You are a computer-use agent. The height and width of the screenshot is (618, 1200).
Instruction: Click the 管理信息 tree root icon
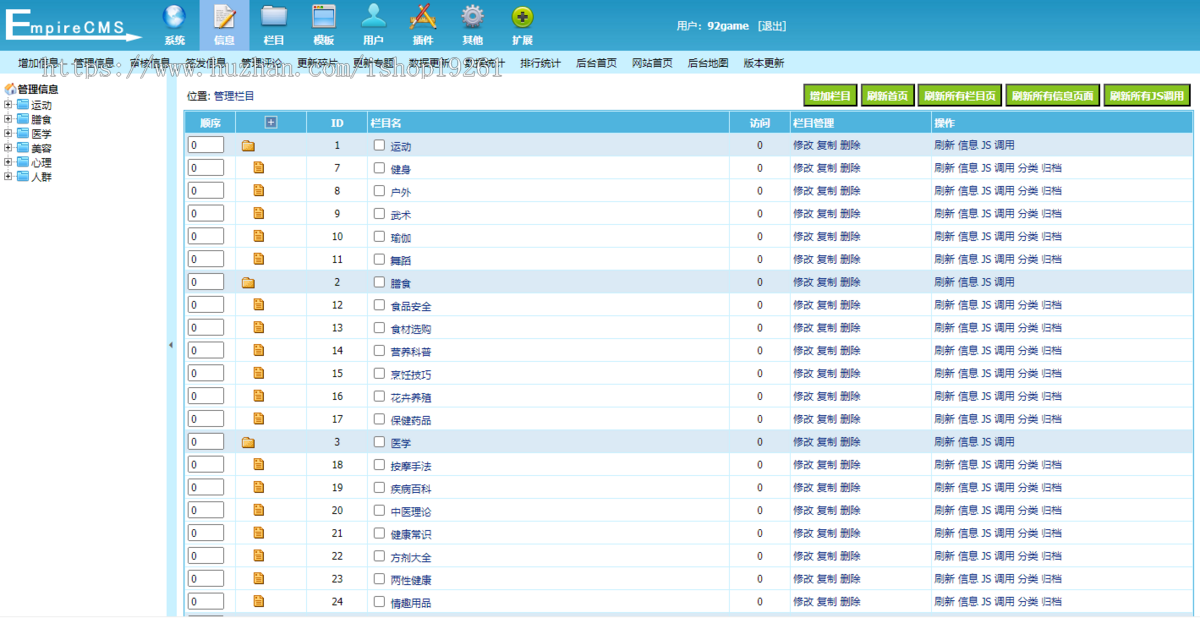pos(10,89)
